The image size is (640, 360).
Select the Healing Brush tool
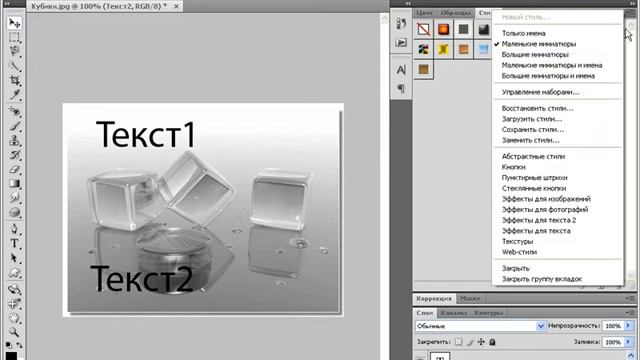(x=14, y=111)
